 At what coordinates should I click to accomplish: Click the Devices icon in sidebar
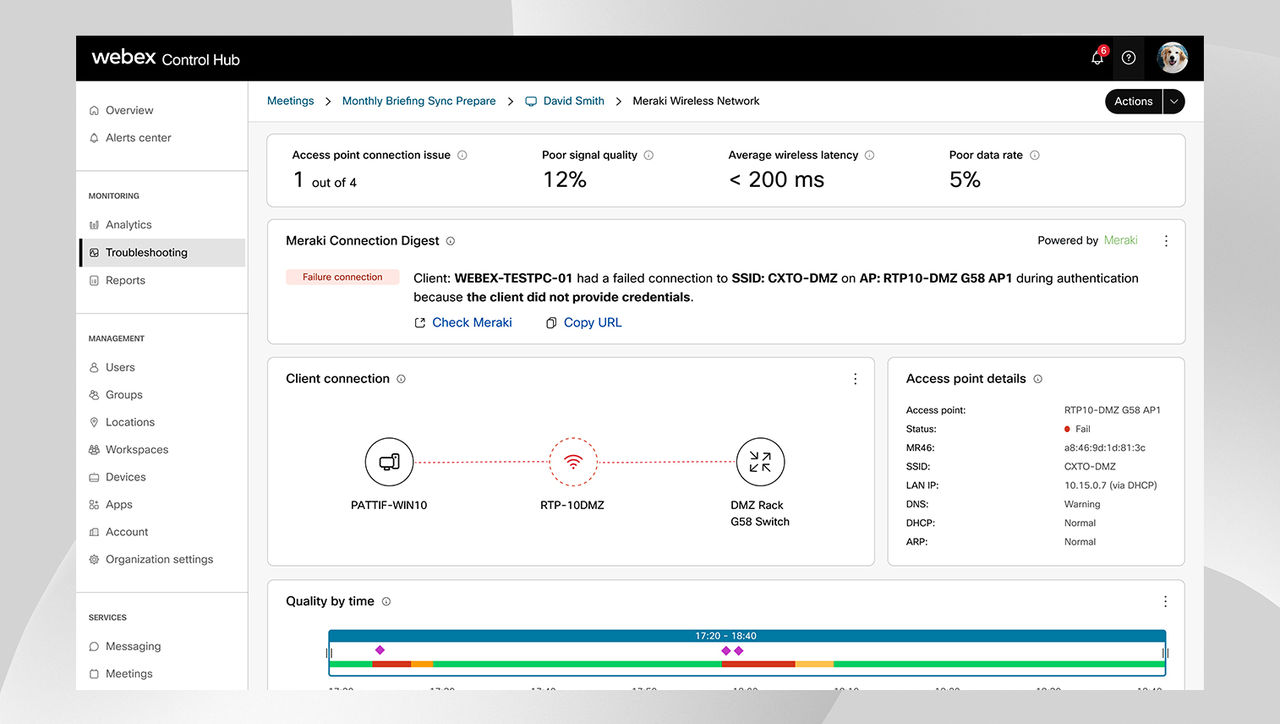(x=94, y=478)
